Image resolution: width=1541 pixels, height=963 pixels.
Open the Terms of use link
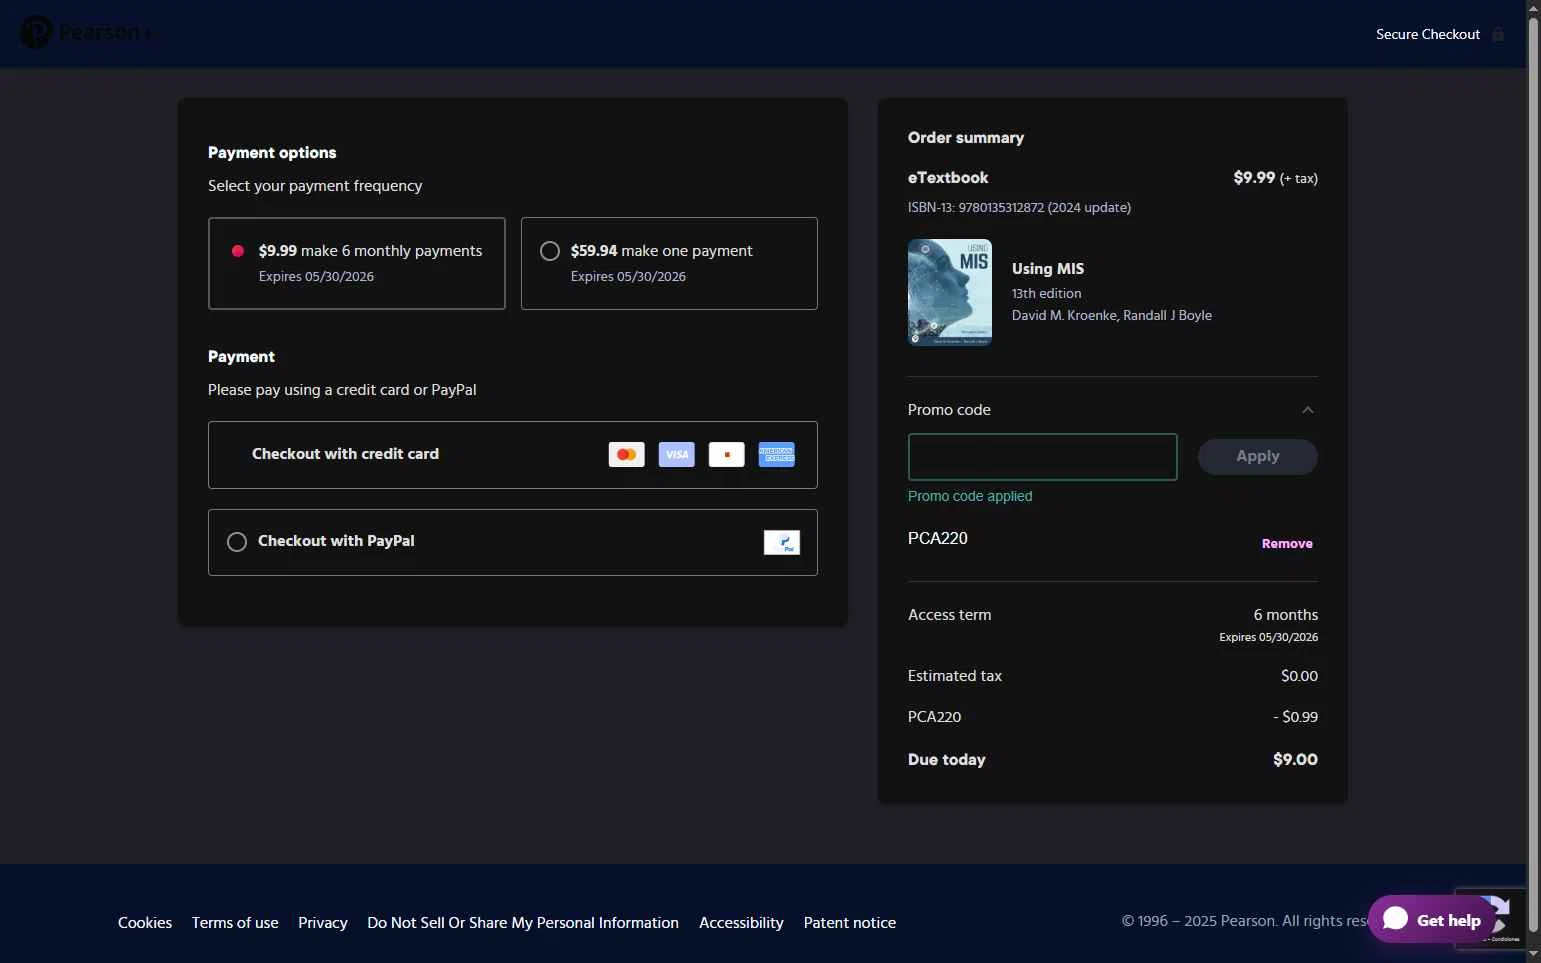pyautogui.click(x=235, y=923)
